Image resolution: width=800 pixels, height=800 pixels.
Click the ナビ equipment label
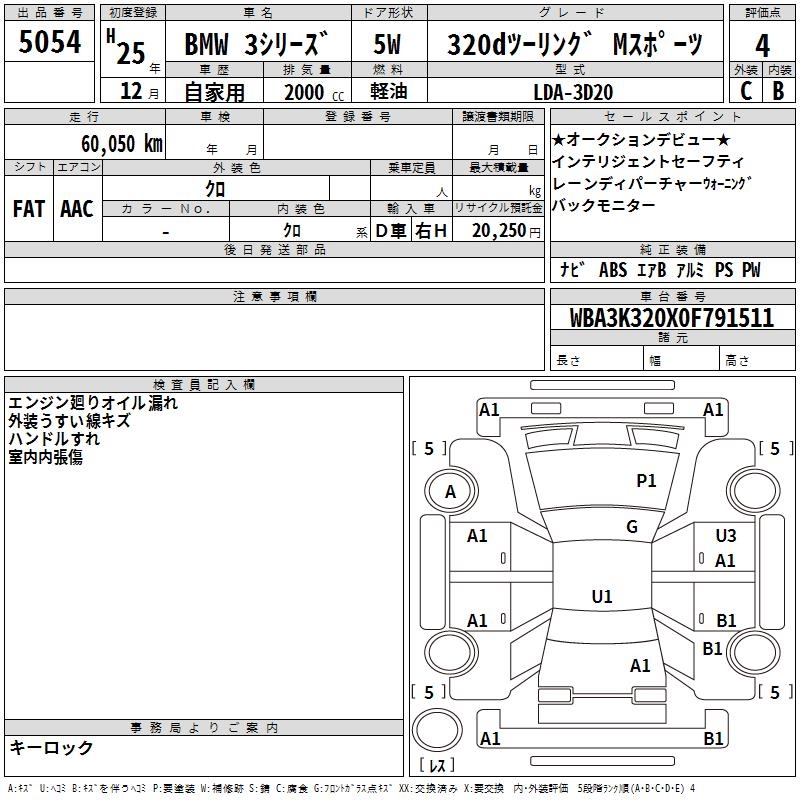pos(572,269)
